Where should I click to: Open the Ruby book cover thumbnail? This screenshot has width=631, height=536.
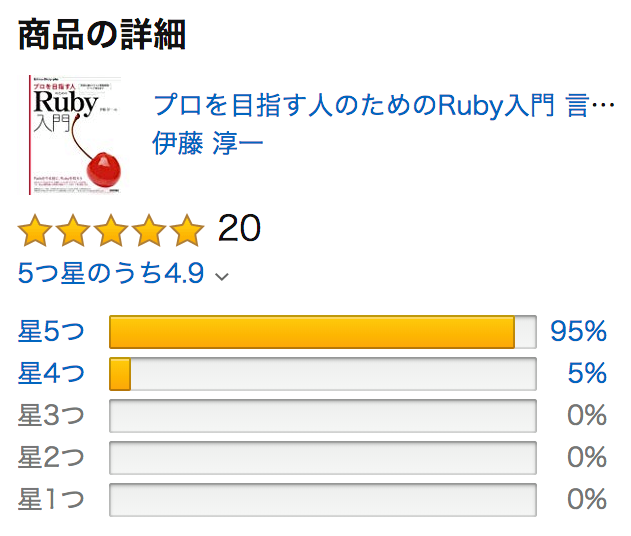(x=75, y=134)
